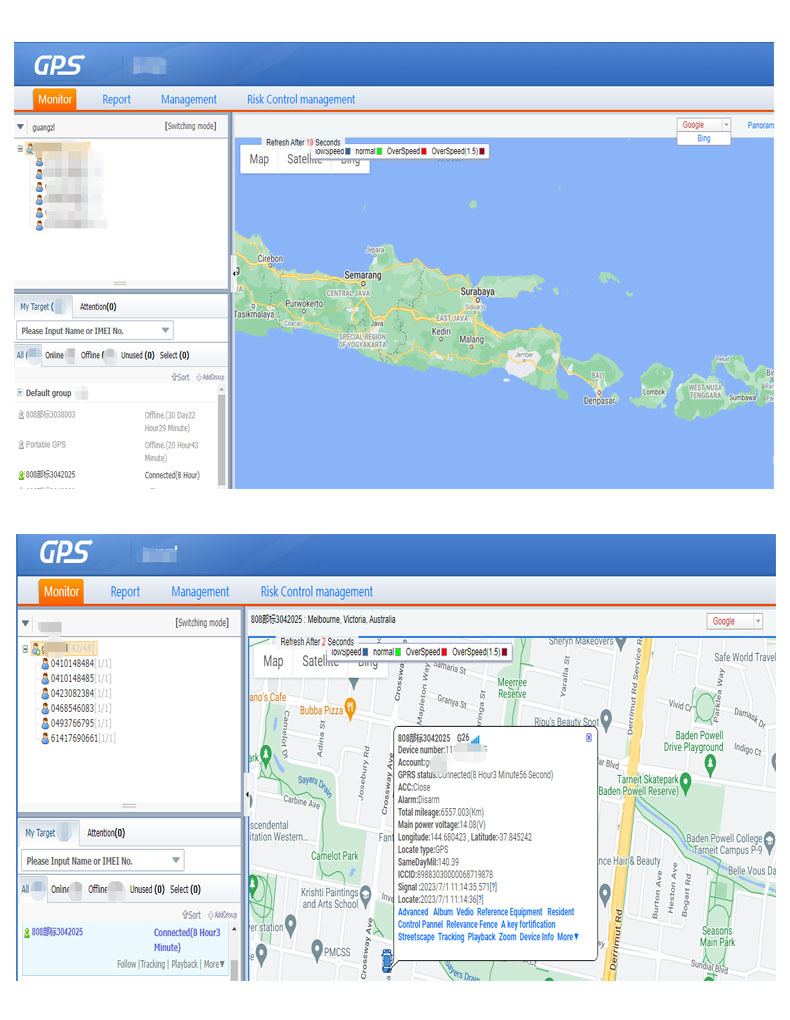The height and width of the screenshot is (1020, 790).
Task: Collapse the Default group expander
Action: point(20,393)
